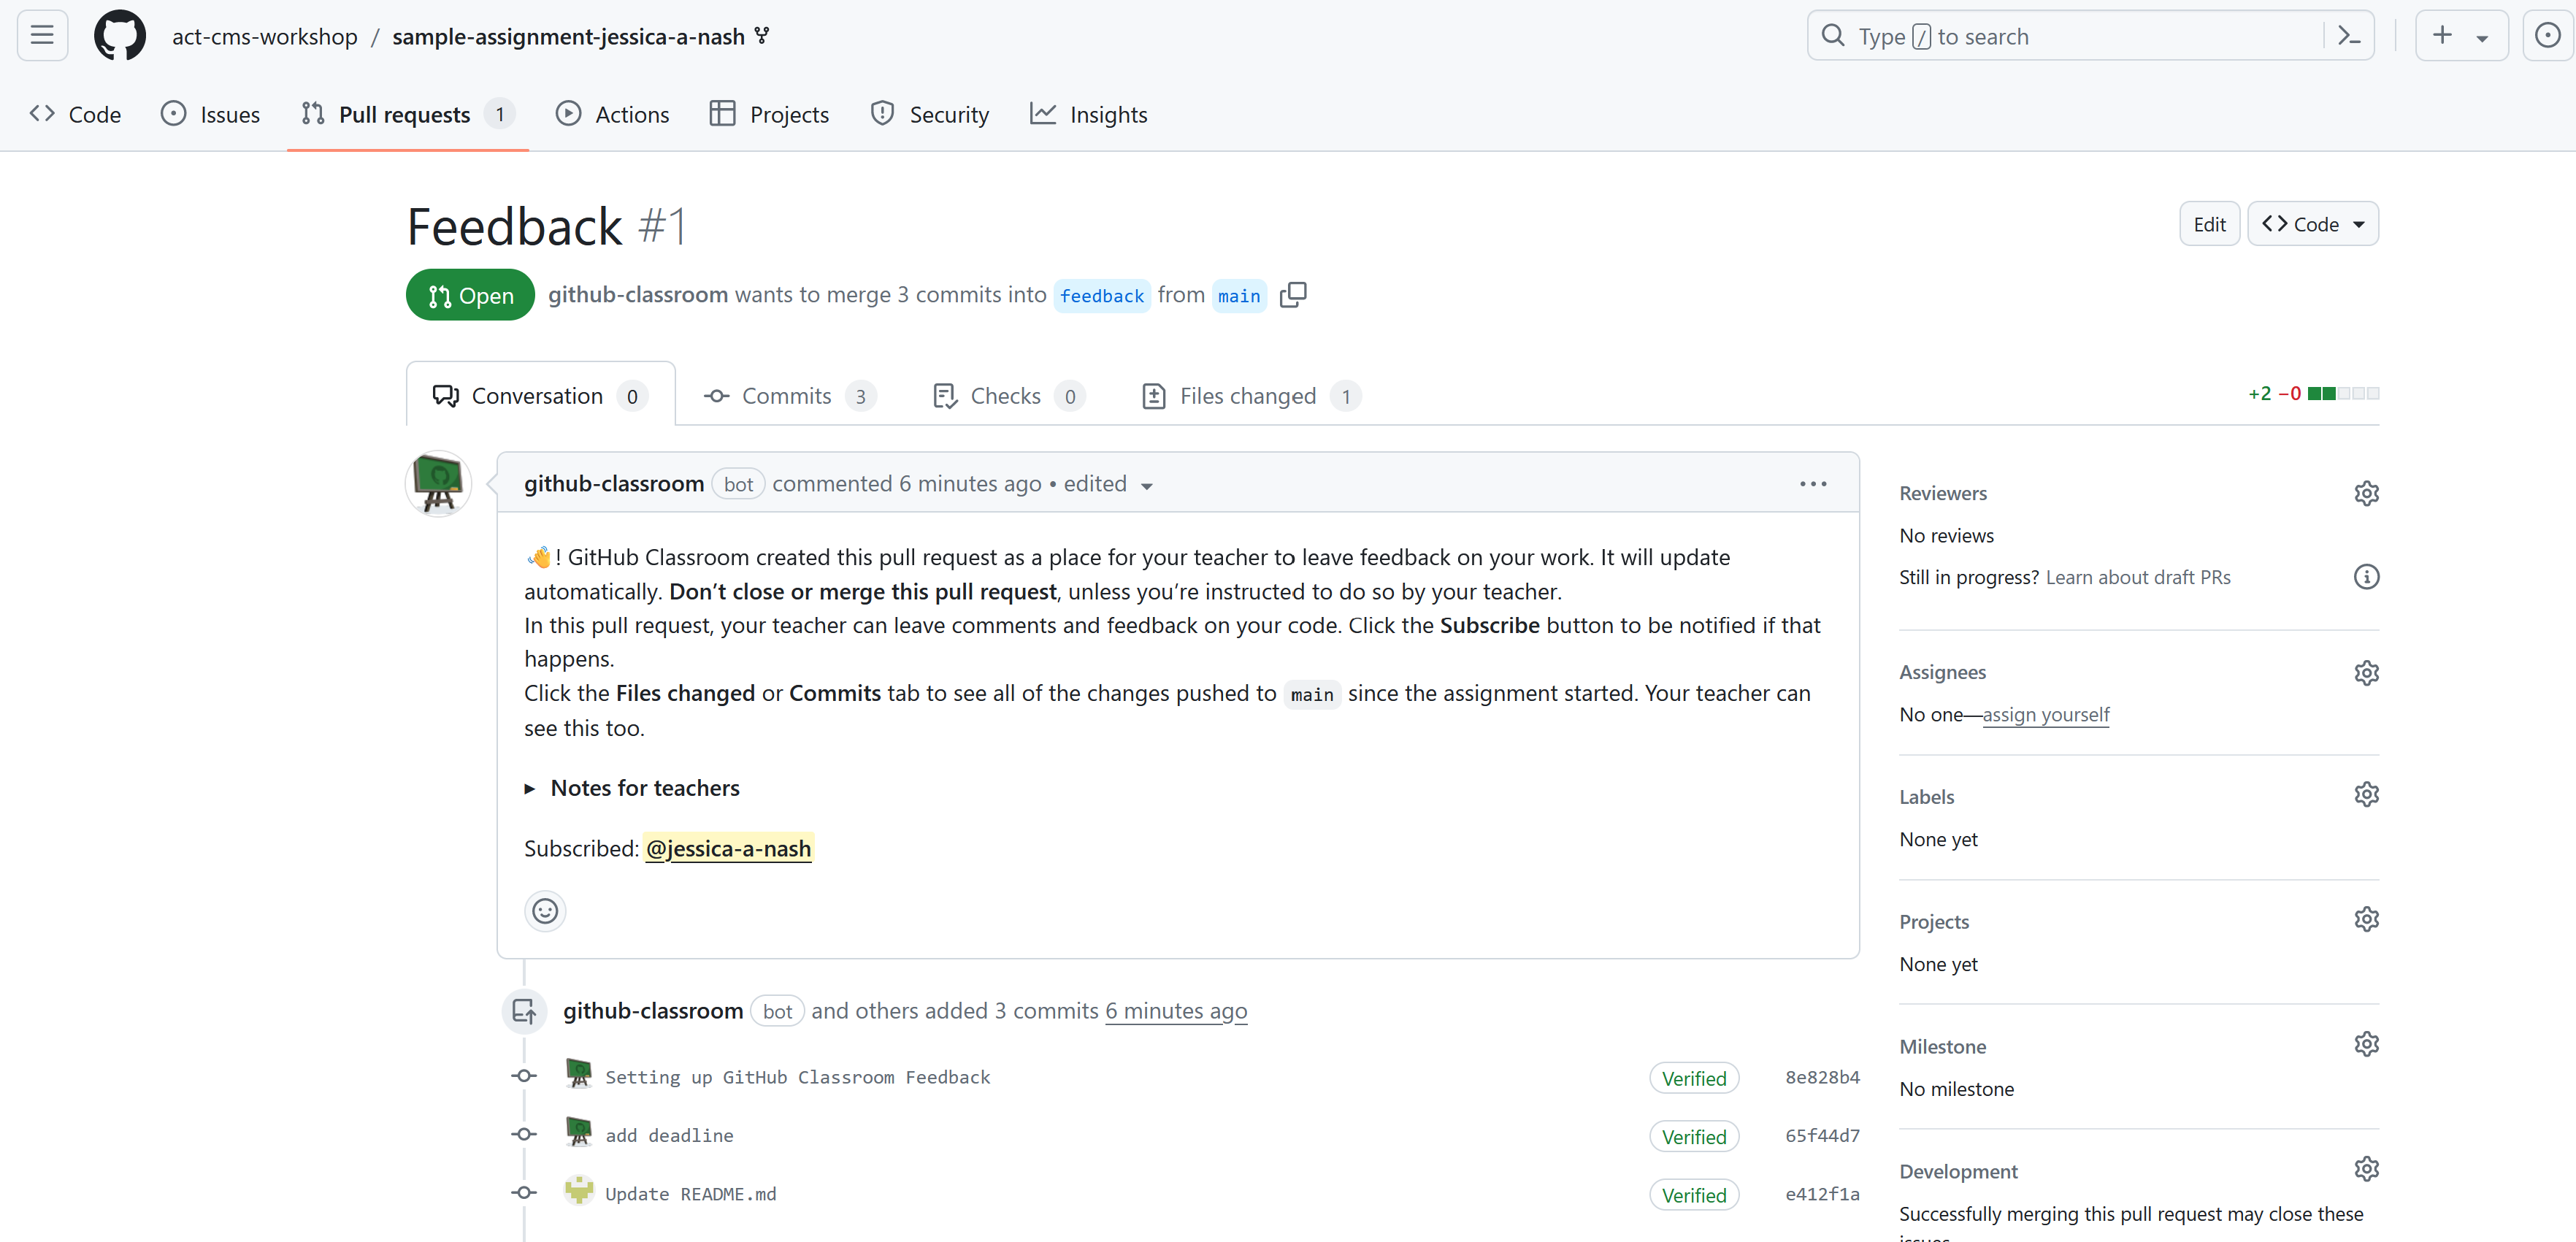Click avatar on 'Setting up GitHub Classroom Feedback' commit
Screen dimensions: 2576x1242
[x=579, y=1074]
